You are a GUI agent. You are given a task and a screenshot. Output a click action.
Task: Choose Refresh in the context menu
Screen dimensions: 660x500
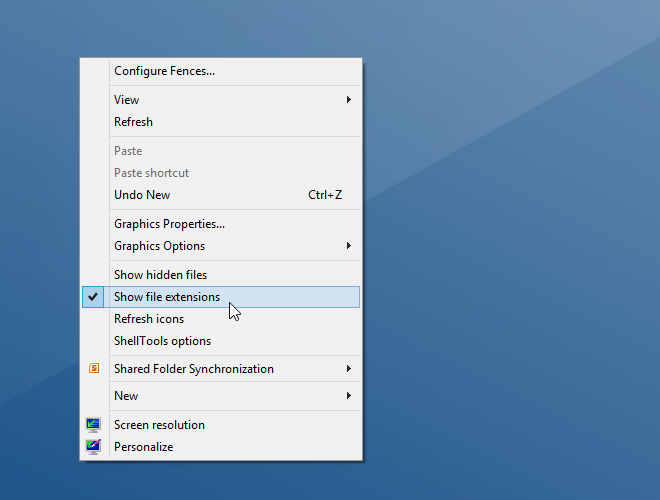(x=221, y=122)
